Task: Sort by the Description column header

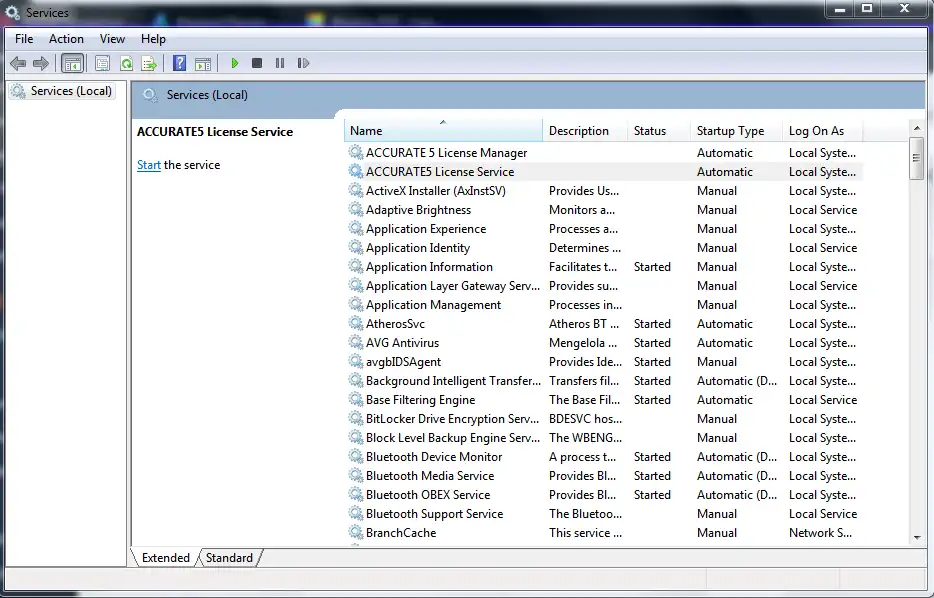Action: click(x=584, y=130)
